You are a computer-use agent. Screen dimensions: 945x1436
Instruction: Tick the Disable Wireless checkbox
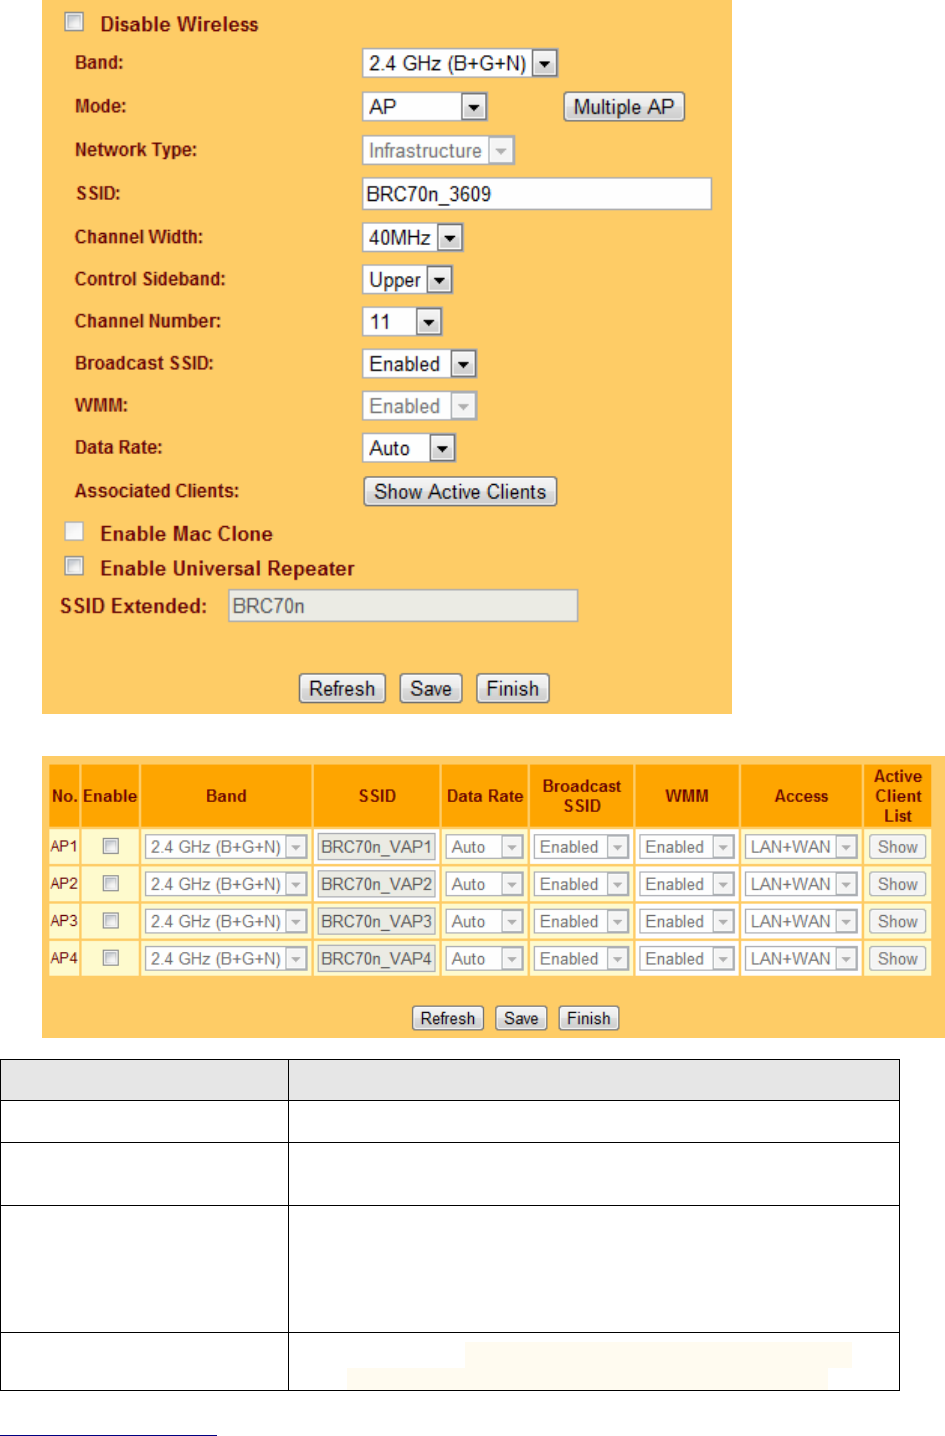click(74, 22)
